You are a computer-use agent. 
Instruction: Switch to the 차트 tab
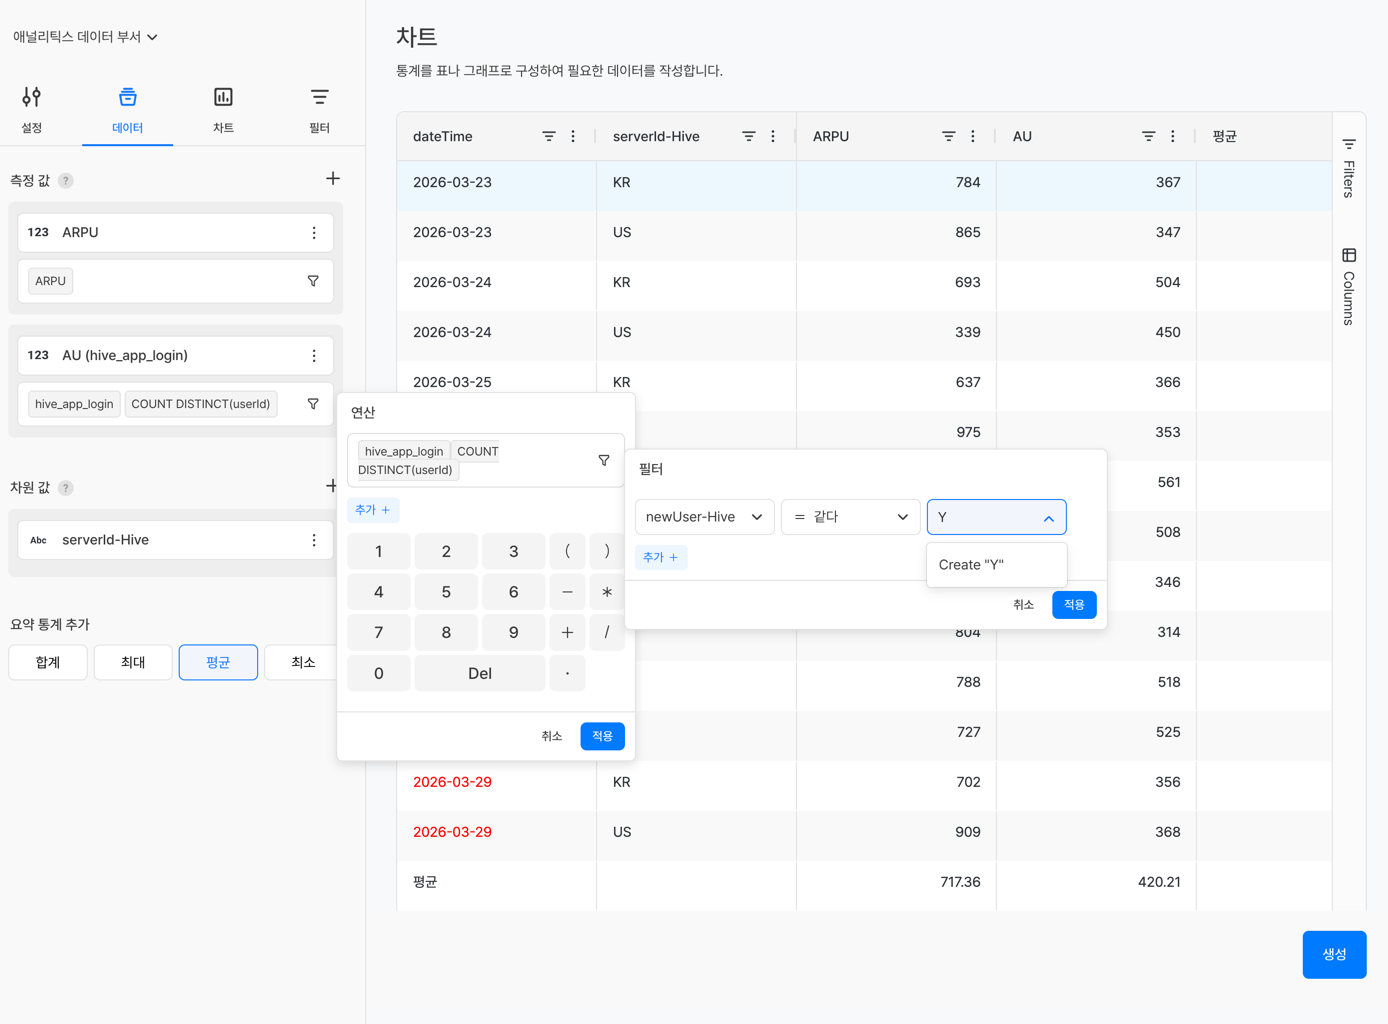point(223,109)
